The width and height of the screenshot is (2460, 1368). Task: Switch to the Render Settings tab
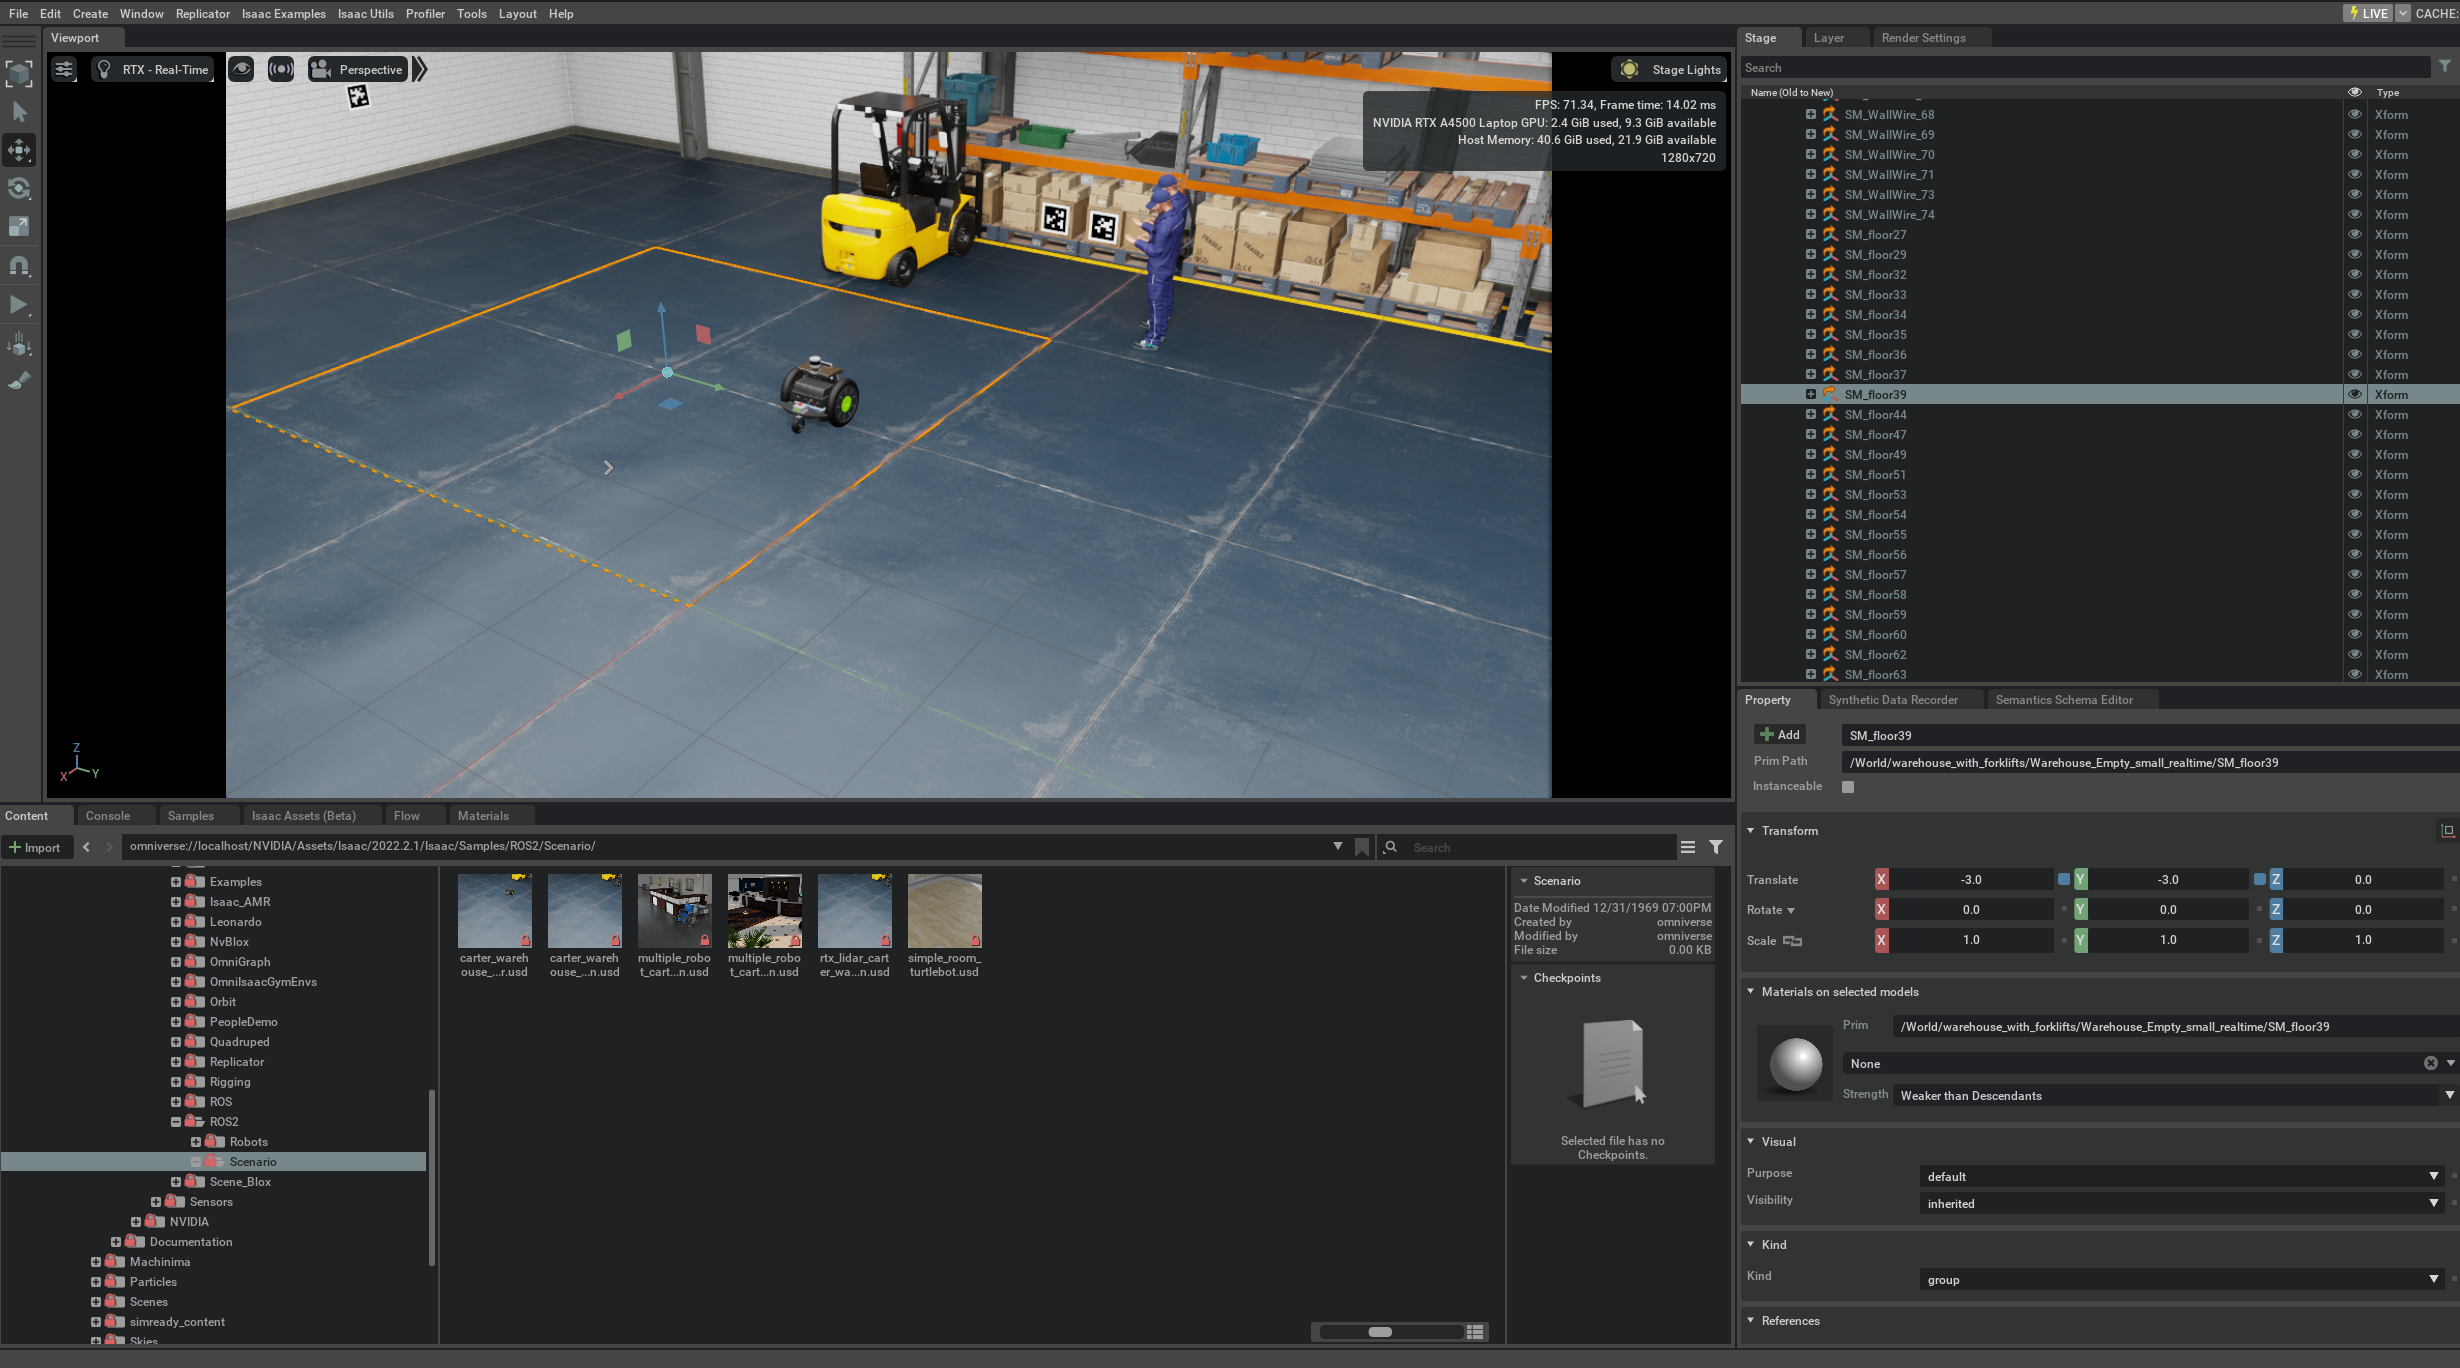click(x=1922, y=38)
